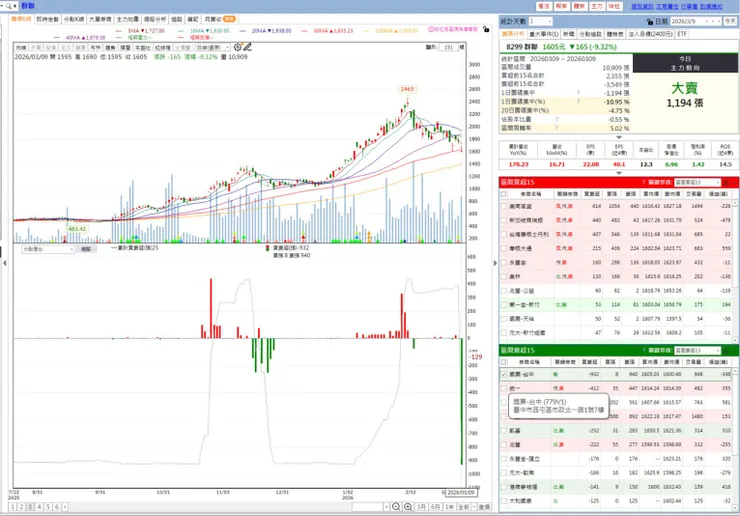740x516 pixels.
Task: Click the 買超15 table vertical scrollbar
Action: click(735, 269)
